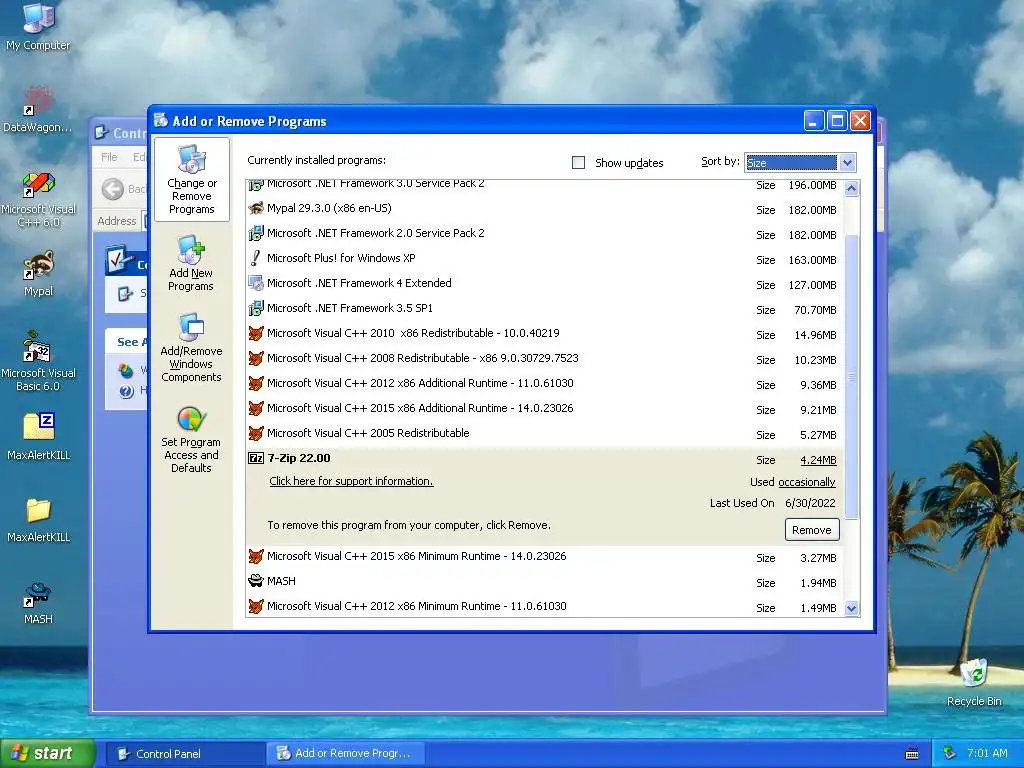1024x768 pixels.
Task: Click the .NET Framework 3.5 SP1 icon
Action: [256, 308]
